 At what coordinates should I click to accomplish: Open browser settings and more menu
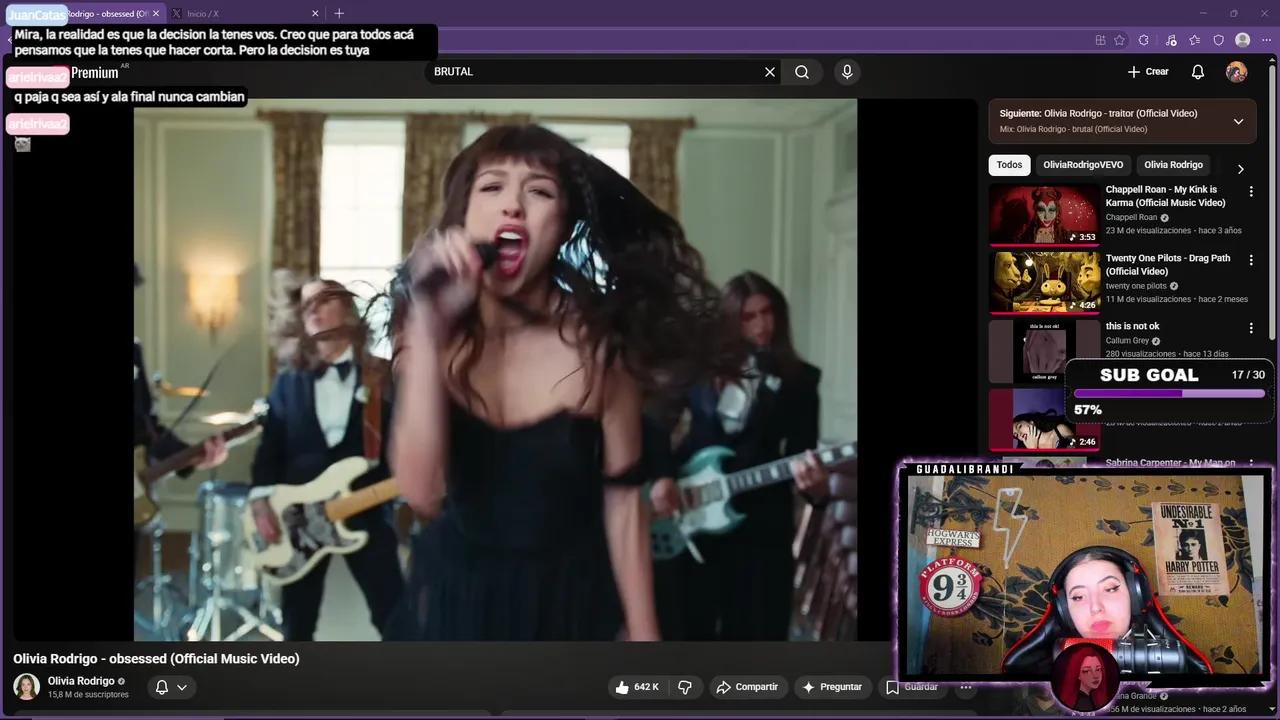[1268, 40]
